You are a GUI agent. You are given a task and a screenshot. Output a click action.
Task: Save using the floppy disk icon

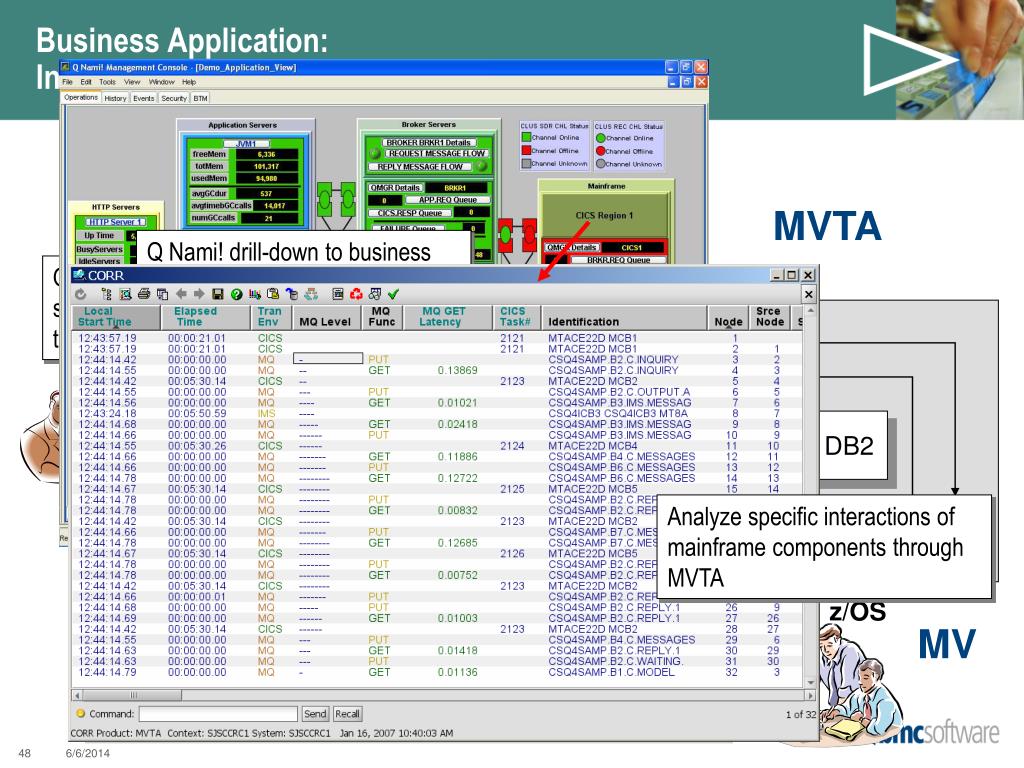pos(218,294)
